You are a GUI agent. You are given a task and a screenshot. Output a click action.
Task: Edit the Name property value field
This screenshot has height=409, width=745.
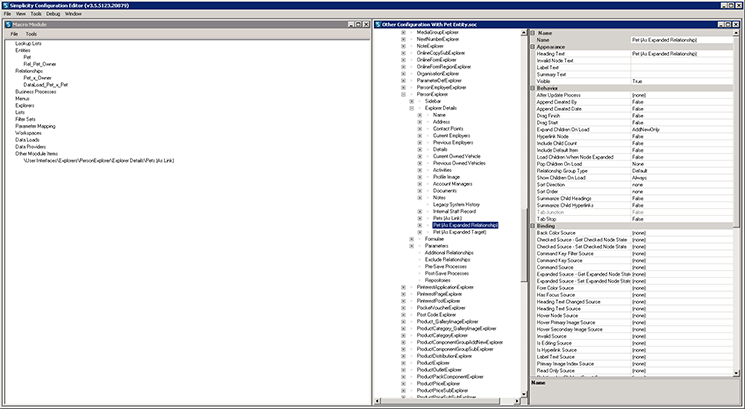tap(682, 40)
